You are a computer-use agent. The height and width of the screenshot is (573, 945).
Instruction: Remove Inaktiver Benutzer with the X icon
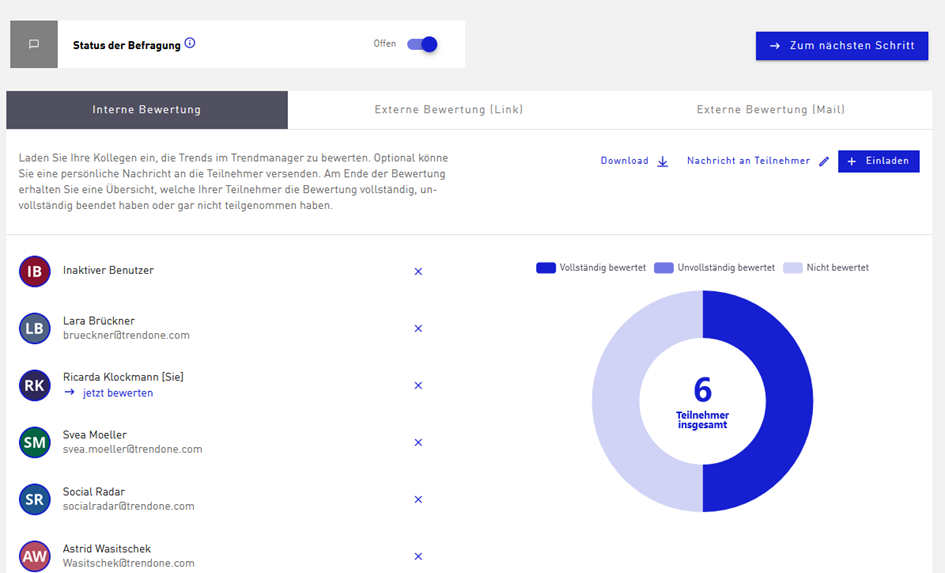point(418,272)
